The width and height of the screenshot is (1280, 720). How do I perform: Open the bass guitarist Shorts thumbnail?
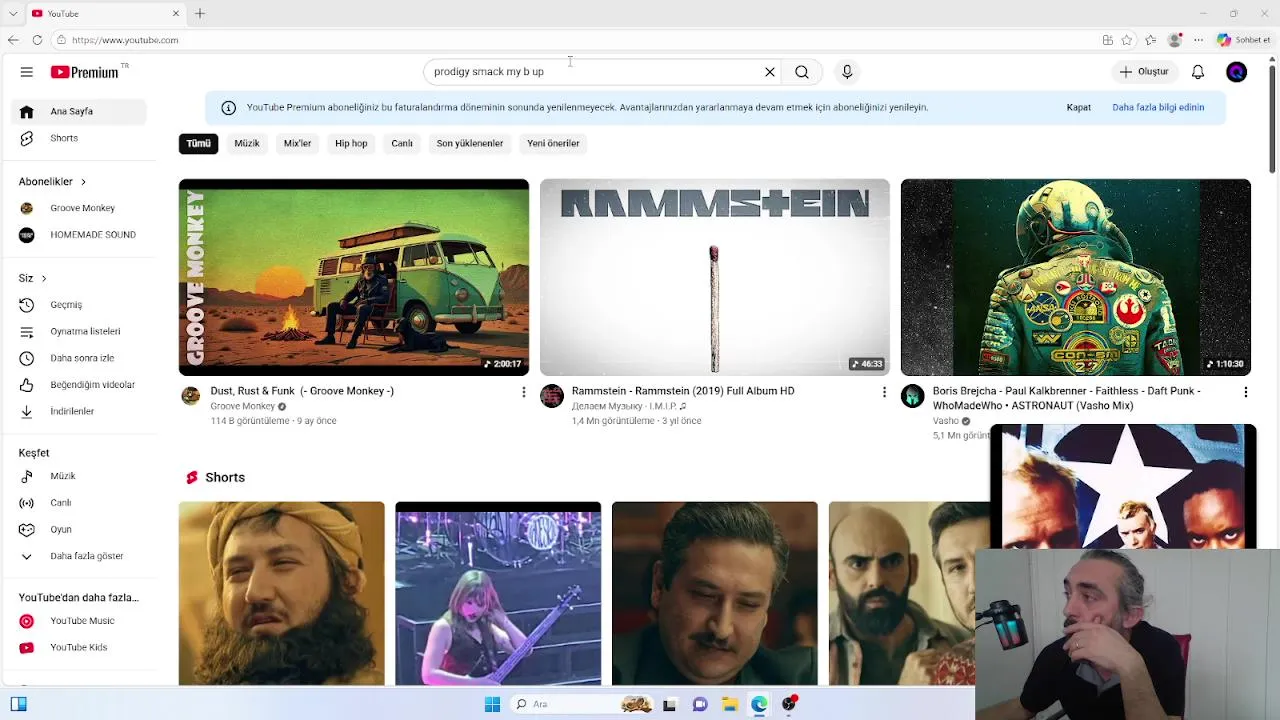point(498,594)
